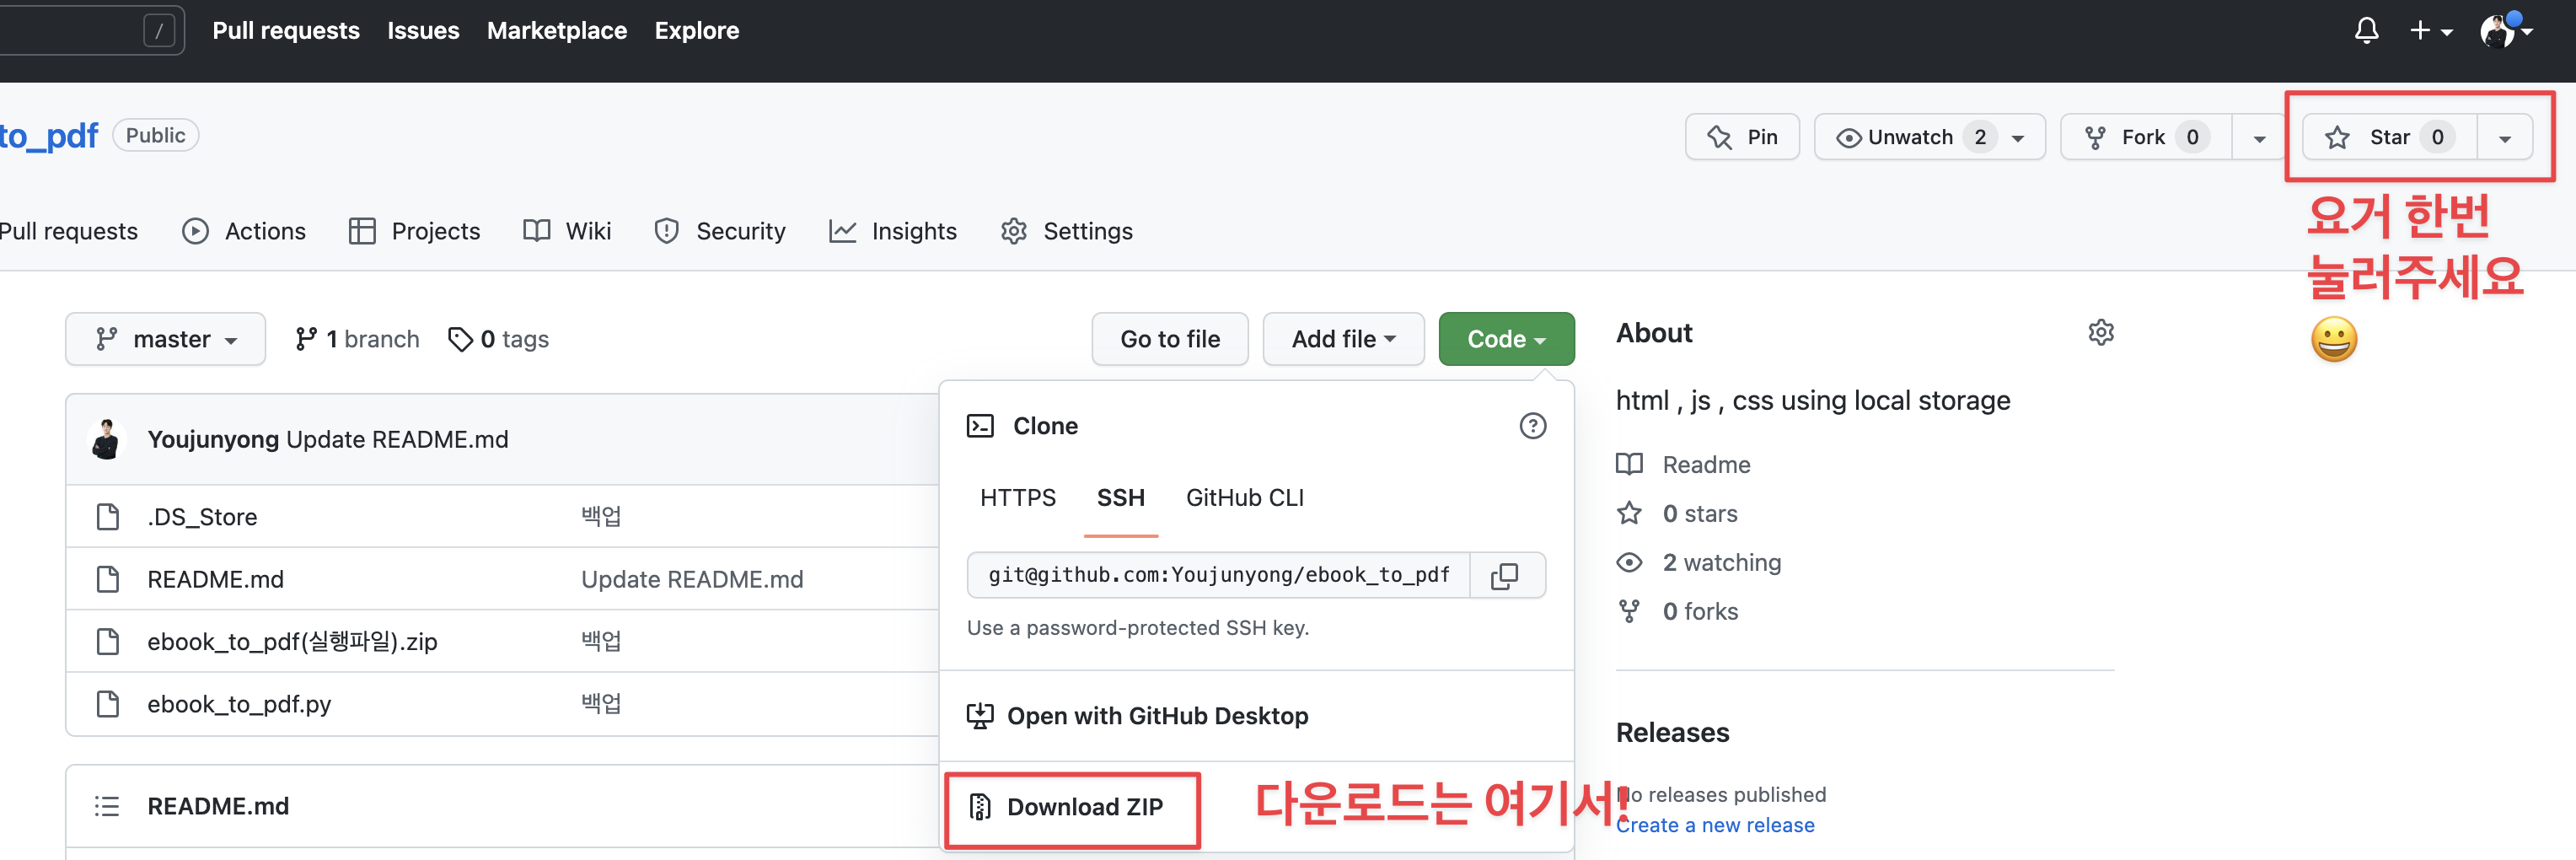2576x860 pixels.
Task: Open the Wiki tab
Action: tap(567, 231)
